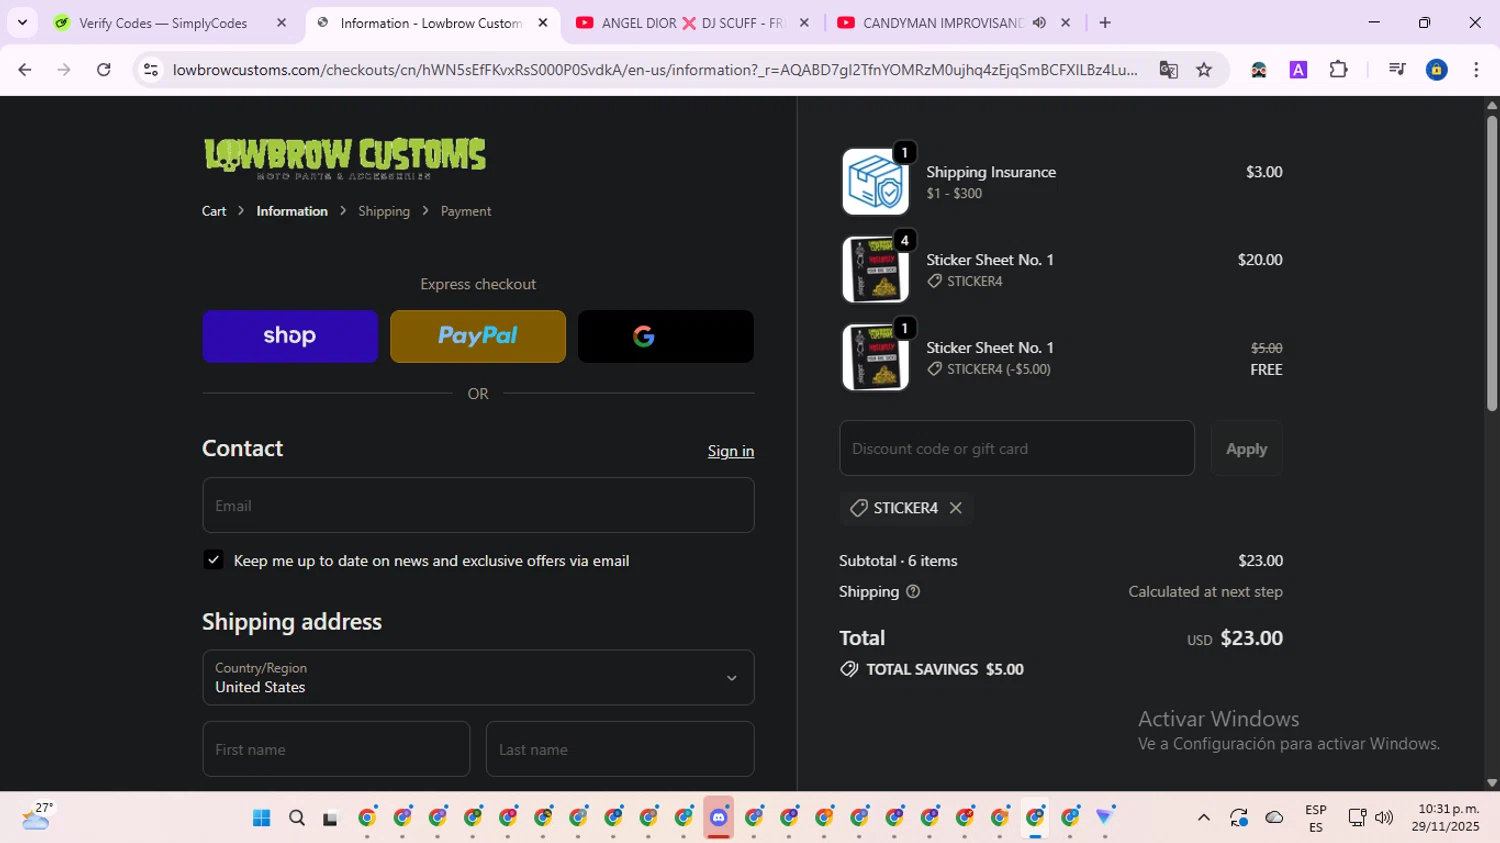
Task: Pay with Shop Pay express checkout
Action: (290, 336)
